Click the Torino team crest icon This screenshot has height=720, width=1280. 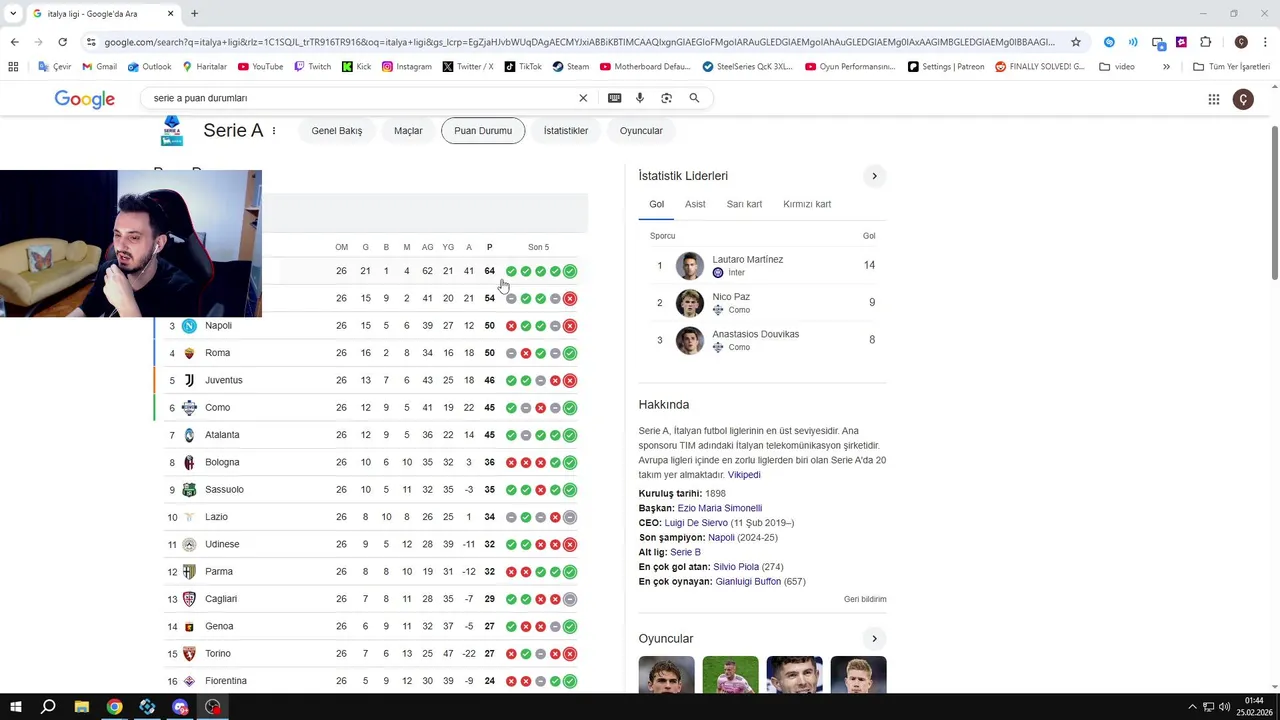pyautogui.click(x=189, y=654)
